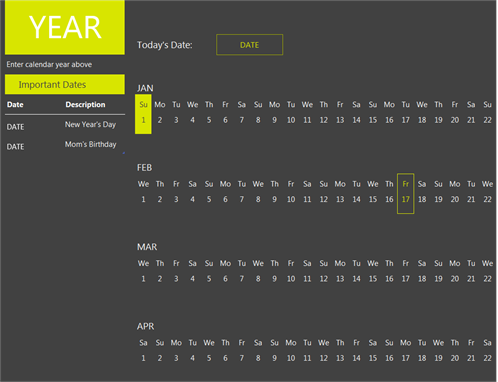Click January day 12
Image resolution: width=498 pixels, height=382 pixels.
pyautogui.click(x=324, y=120)
